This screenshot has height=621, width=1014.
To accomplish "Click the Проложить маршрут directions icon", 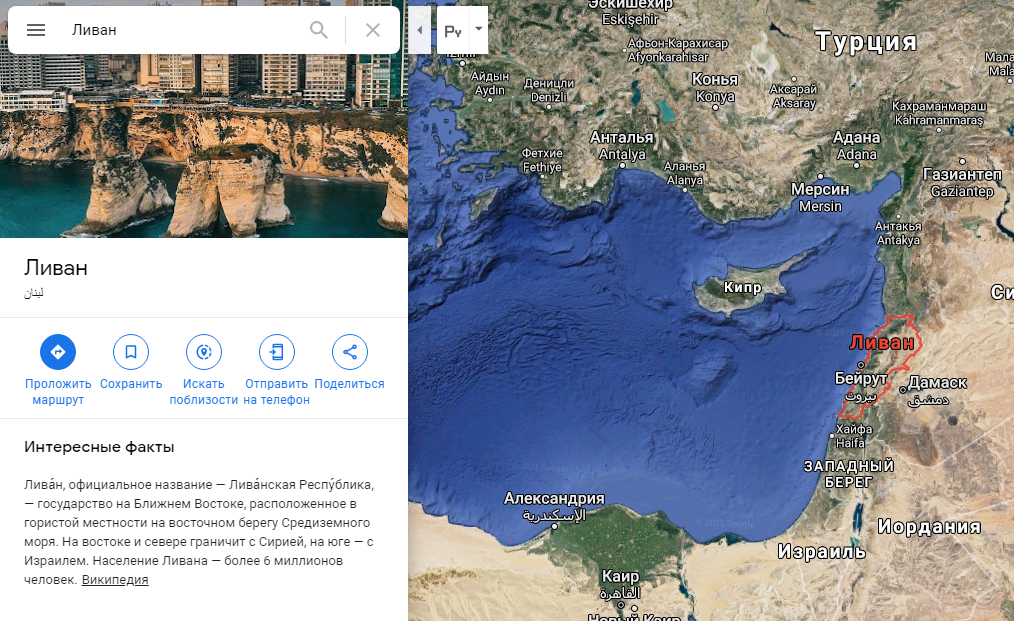I will click(58, 352).
